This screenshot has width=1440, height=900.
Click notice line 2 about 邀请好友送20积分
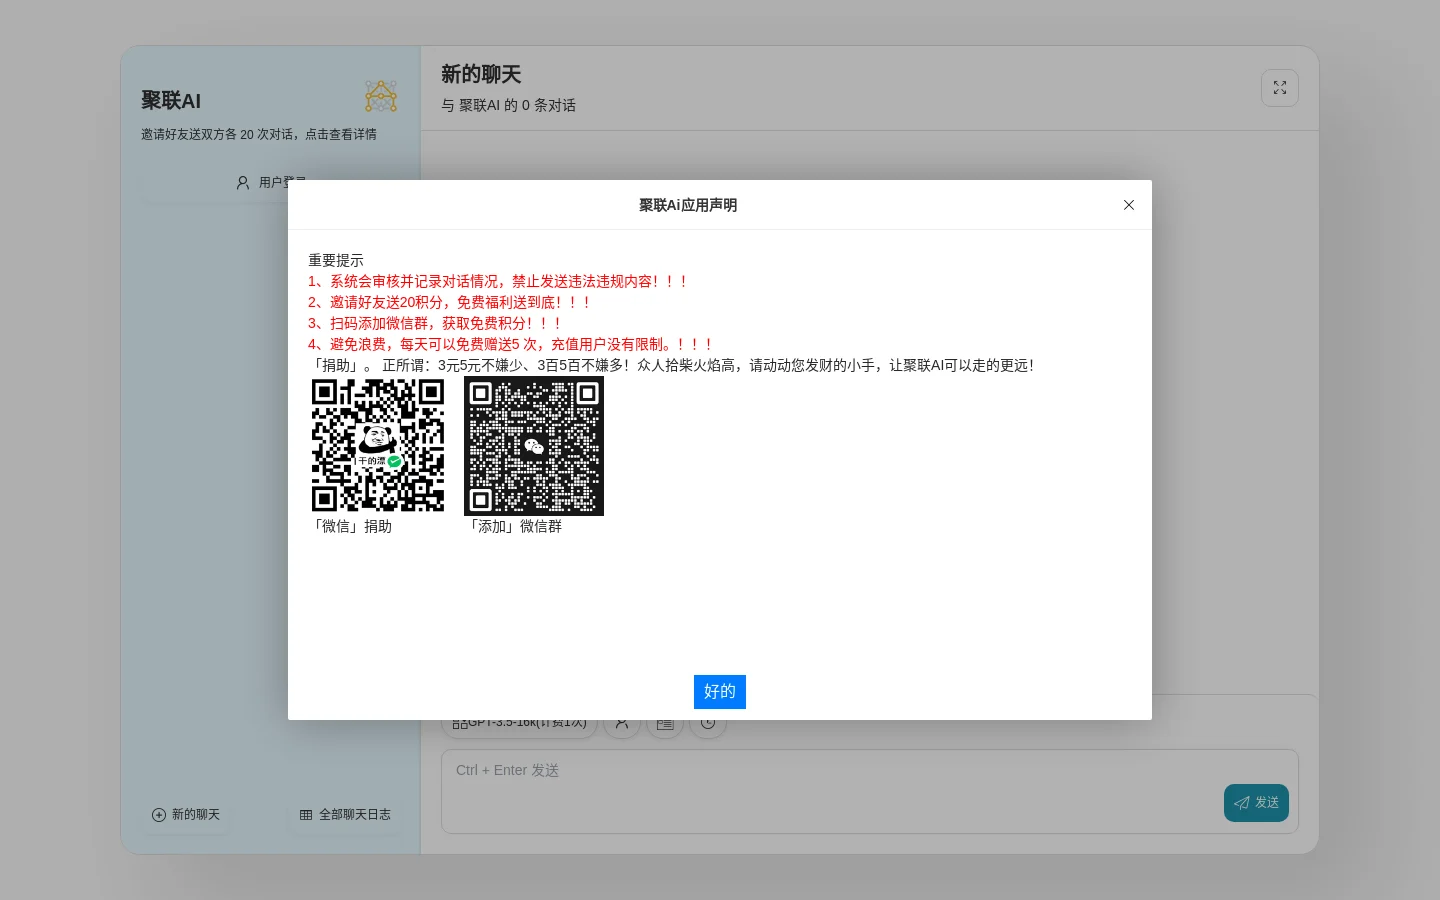click(449, 302)
